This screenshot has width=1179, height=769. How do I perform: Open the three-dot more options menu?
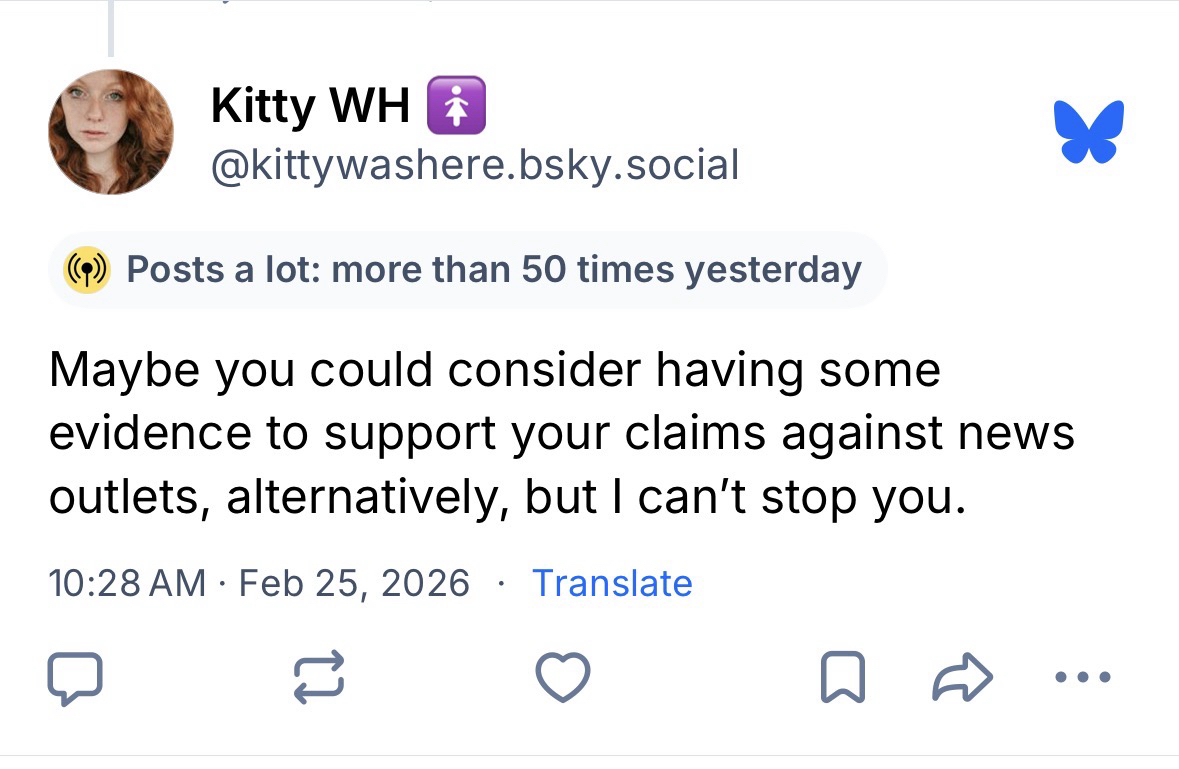point(1083,677)
